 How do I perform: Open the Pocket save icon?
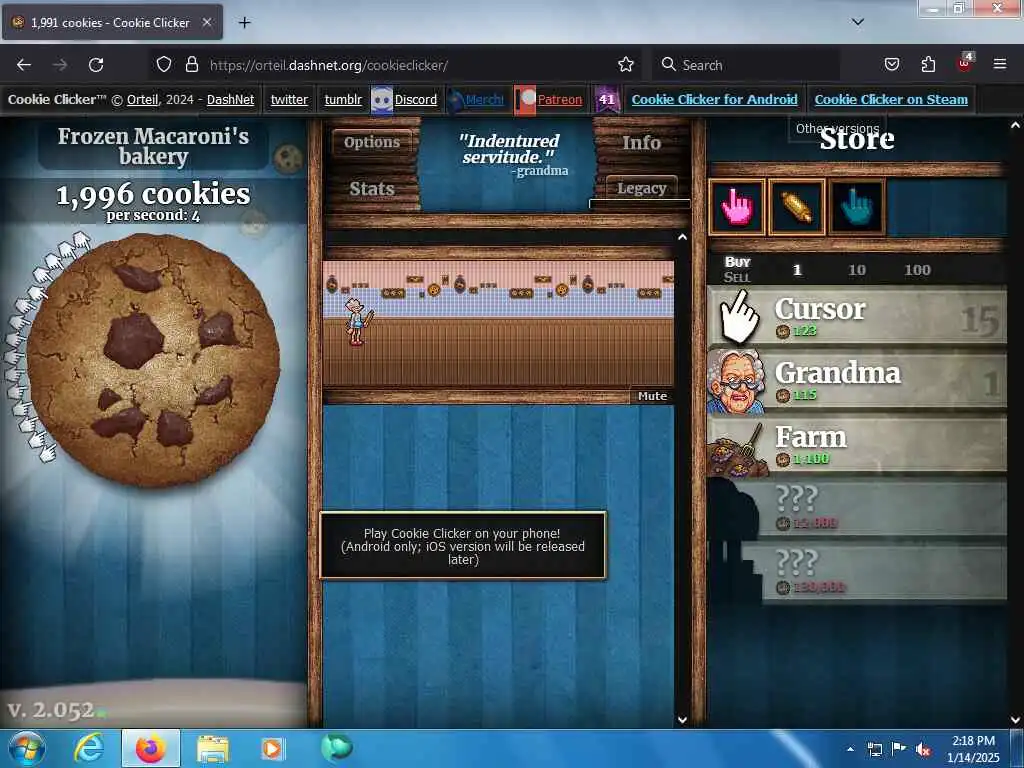point(891,65)
